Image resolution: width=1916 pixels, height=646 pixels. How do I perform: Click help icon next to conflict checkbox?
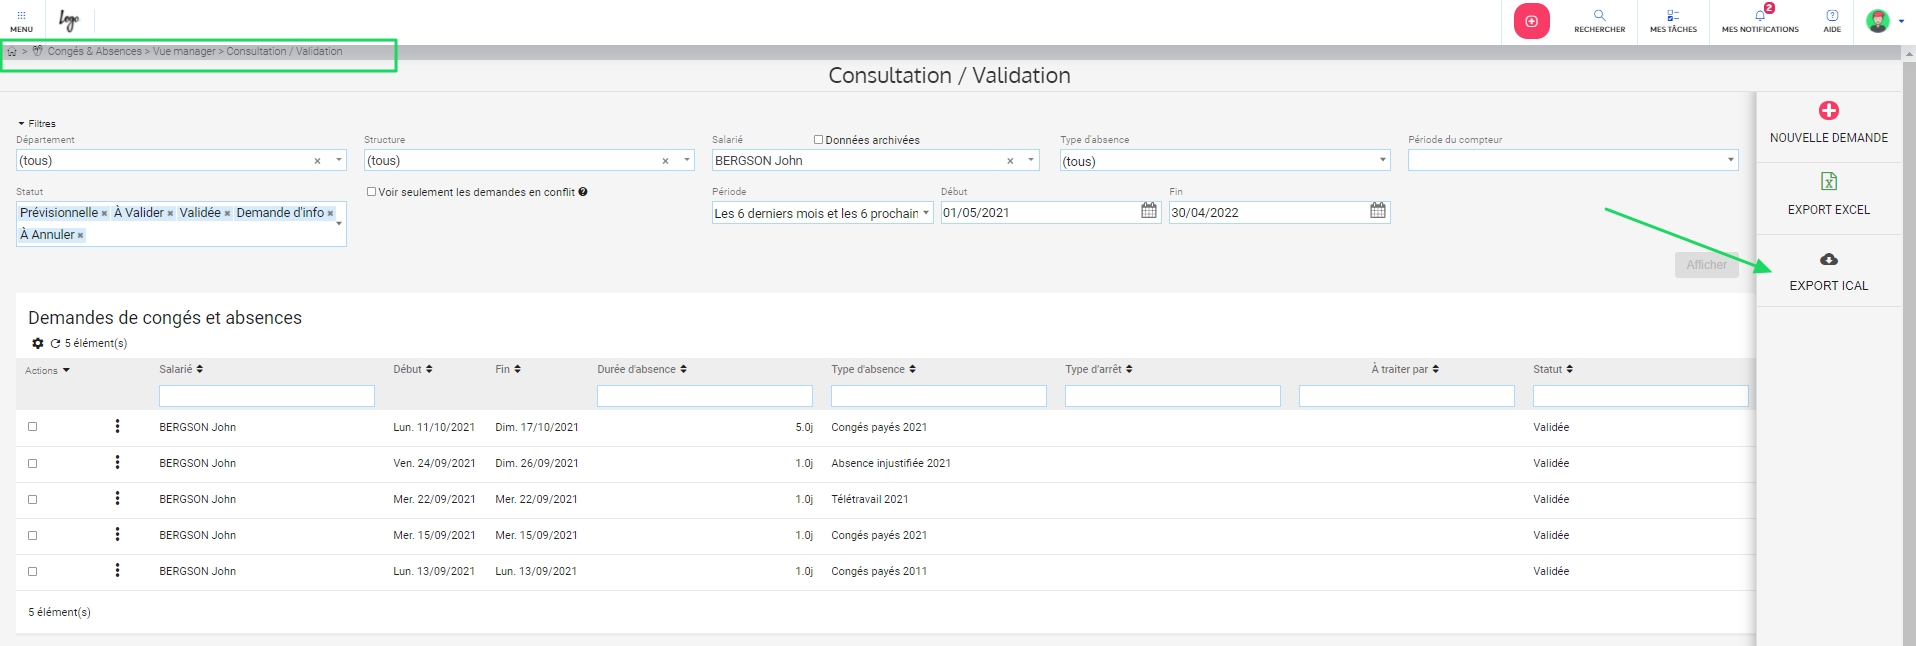[583, 192]
